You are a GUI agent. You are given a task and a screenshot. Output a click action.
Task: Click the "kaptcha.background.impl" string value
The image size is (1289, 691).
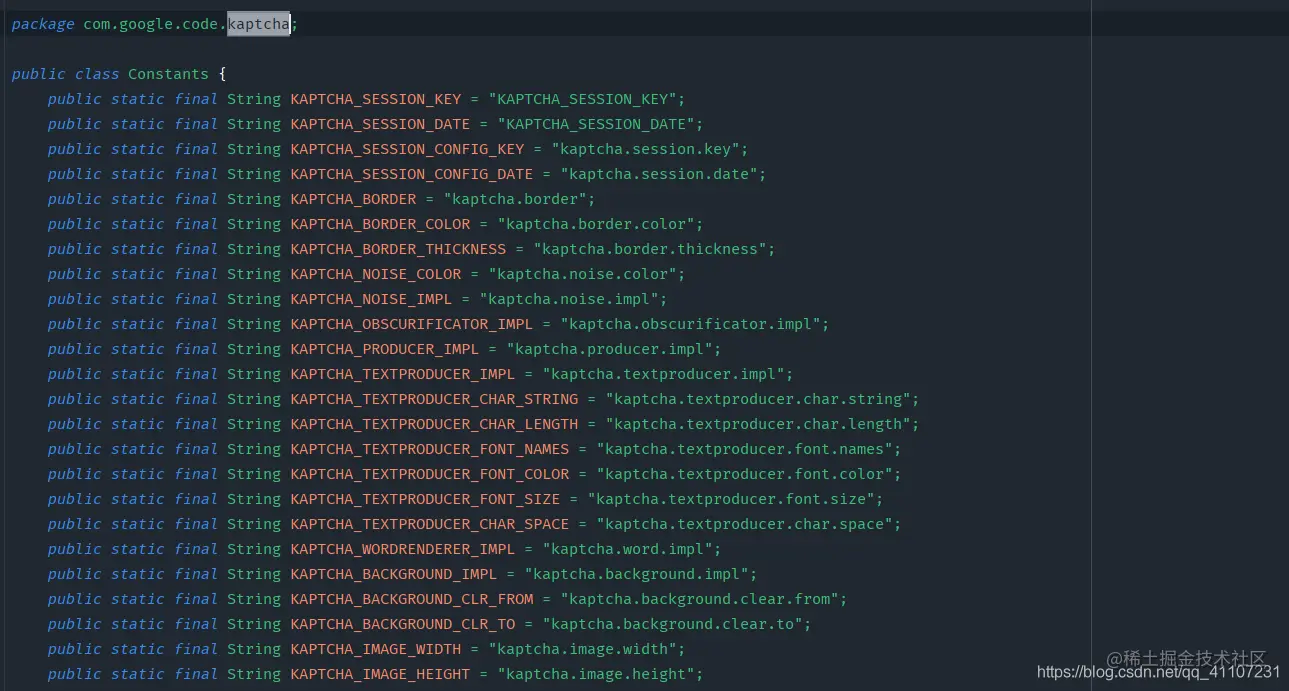point(637,574)
